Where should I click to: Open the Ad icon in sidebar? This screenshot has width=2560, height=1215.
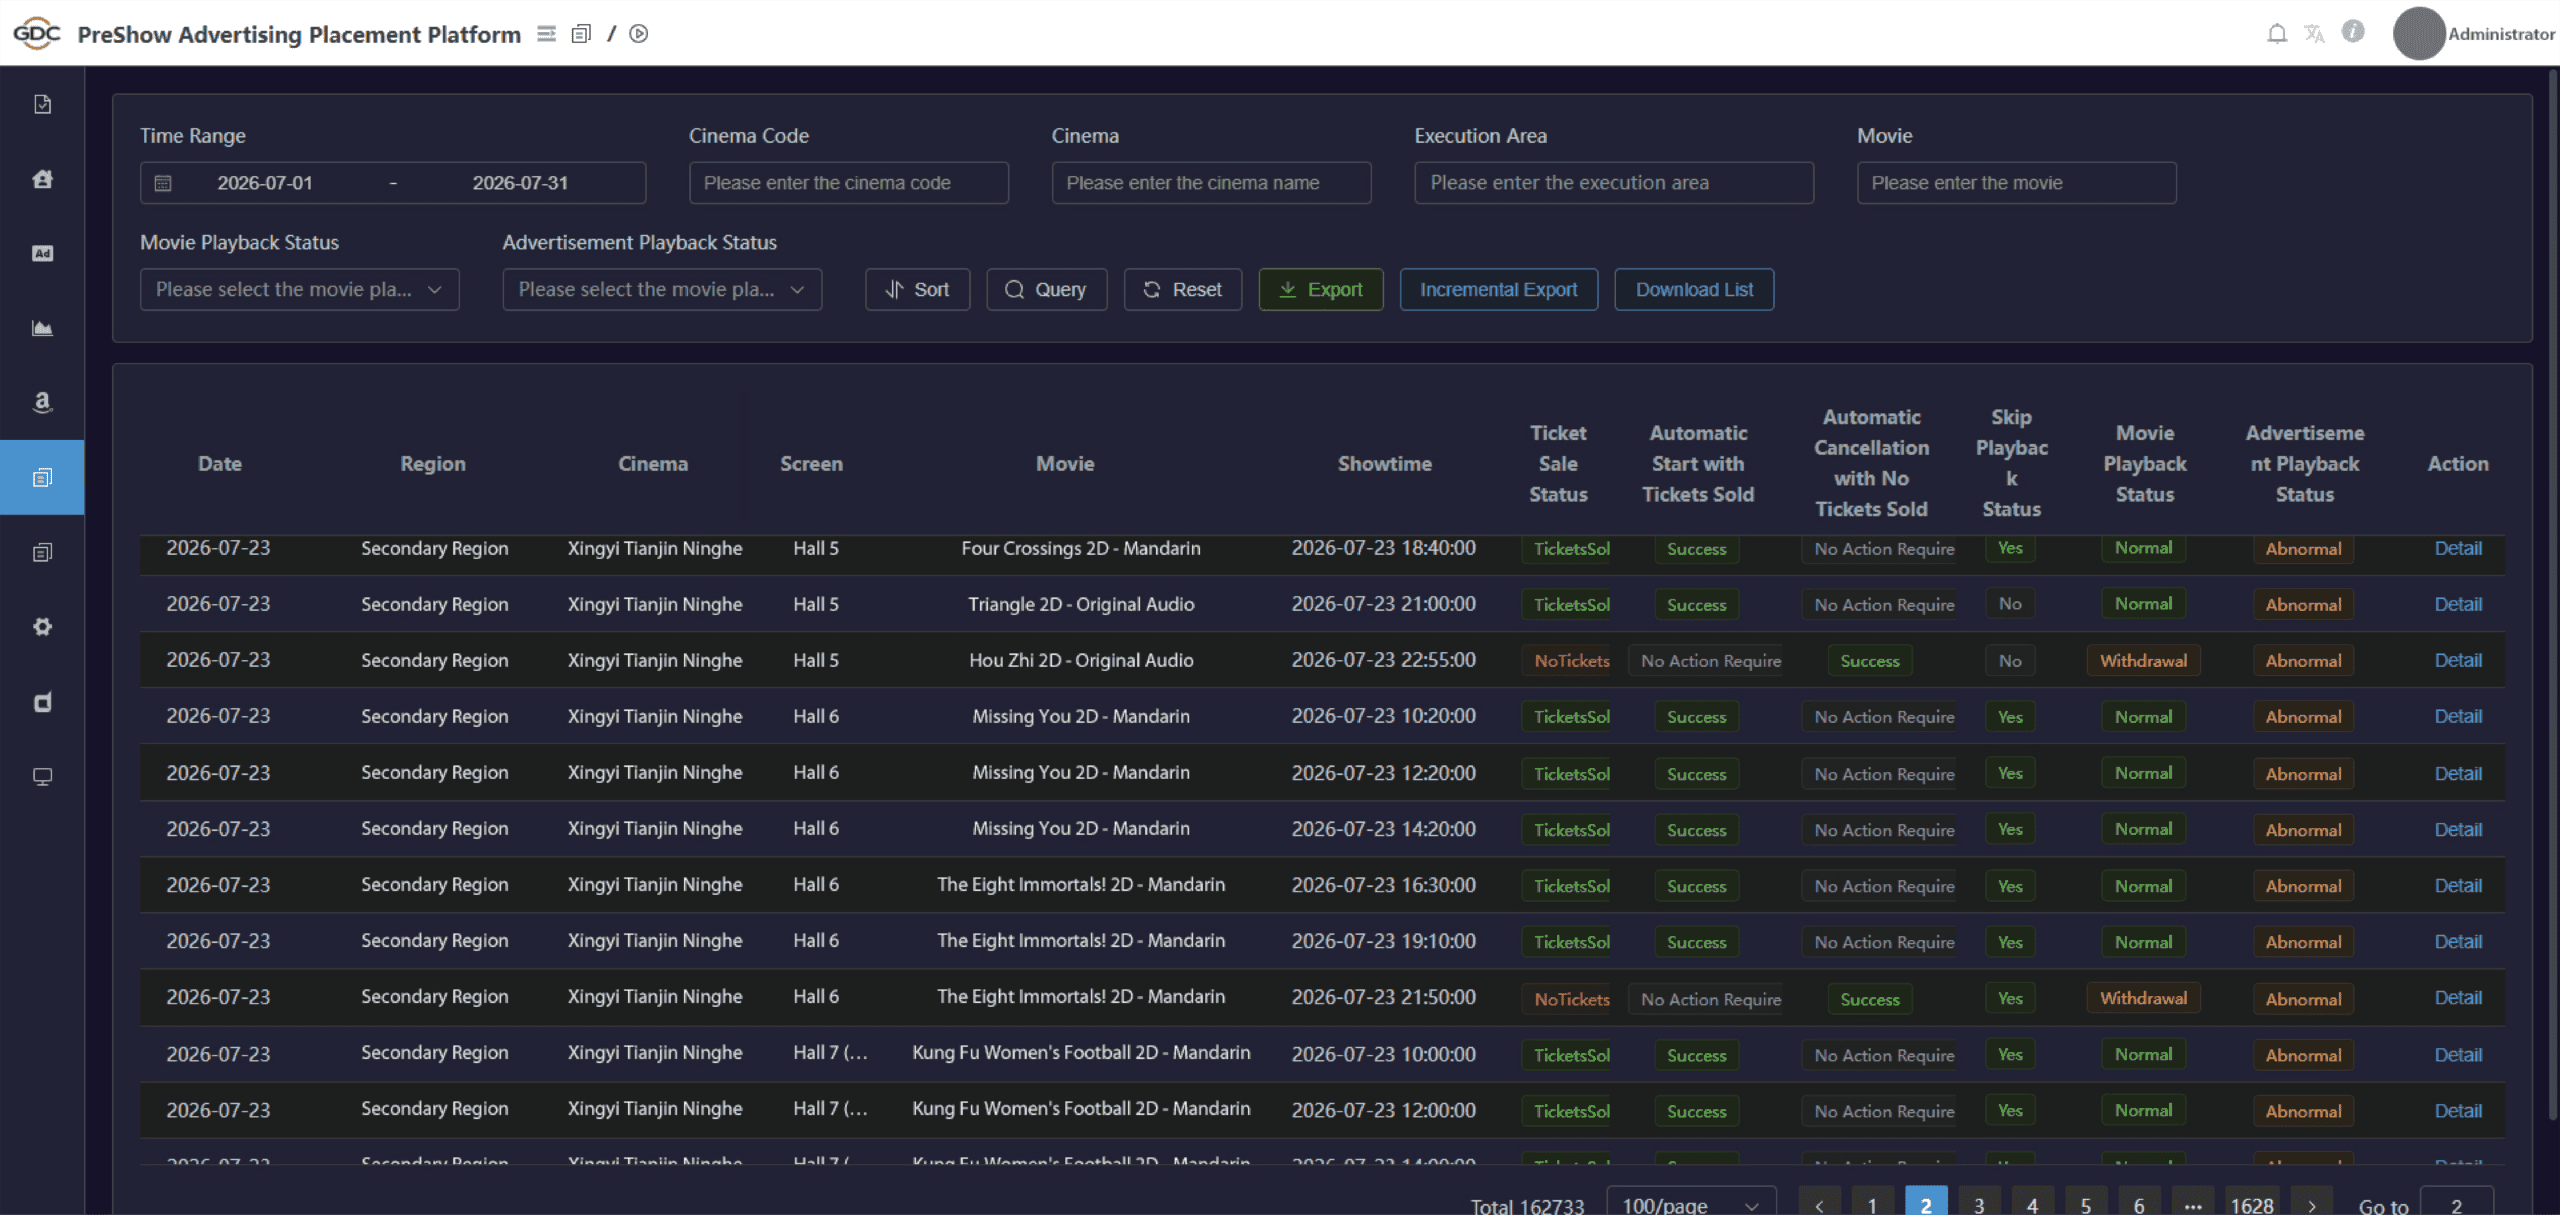(x=42, y=253)
